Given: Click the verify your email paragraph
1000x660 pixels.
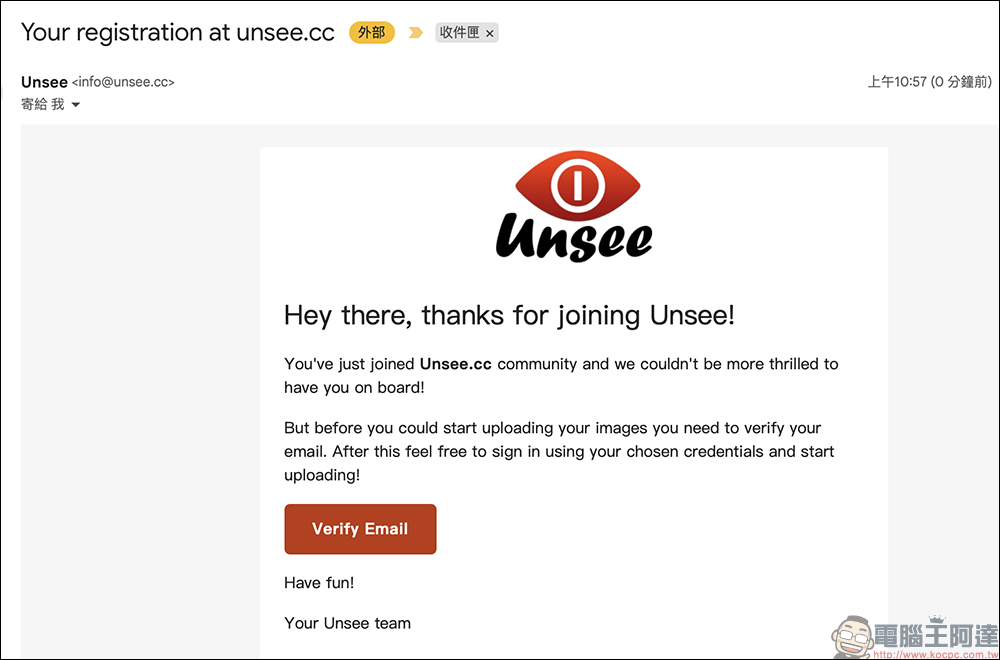Looking at the screenshot, I should point(561,451).
